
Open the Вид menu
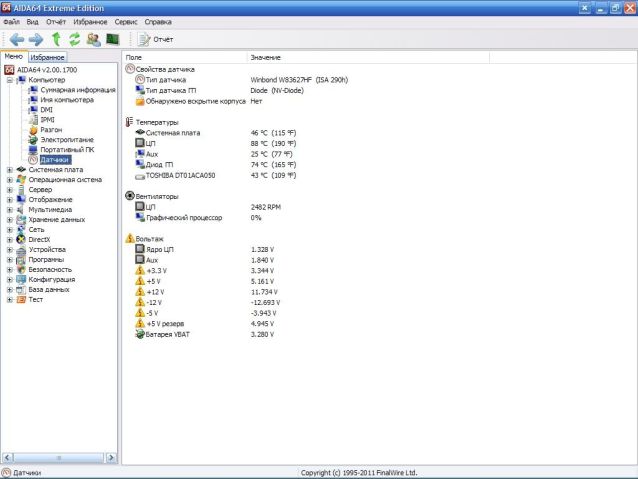pyautogui.click(x=33, y=22)
